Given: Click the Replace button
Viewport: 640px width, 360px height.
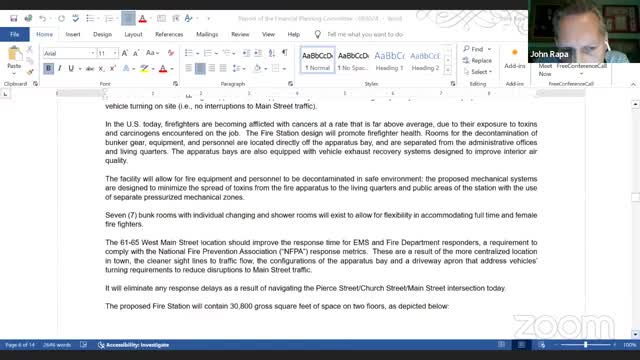Looking at the screenshot, I should [478, 60].
